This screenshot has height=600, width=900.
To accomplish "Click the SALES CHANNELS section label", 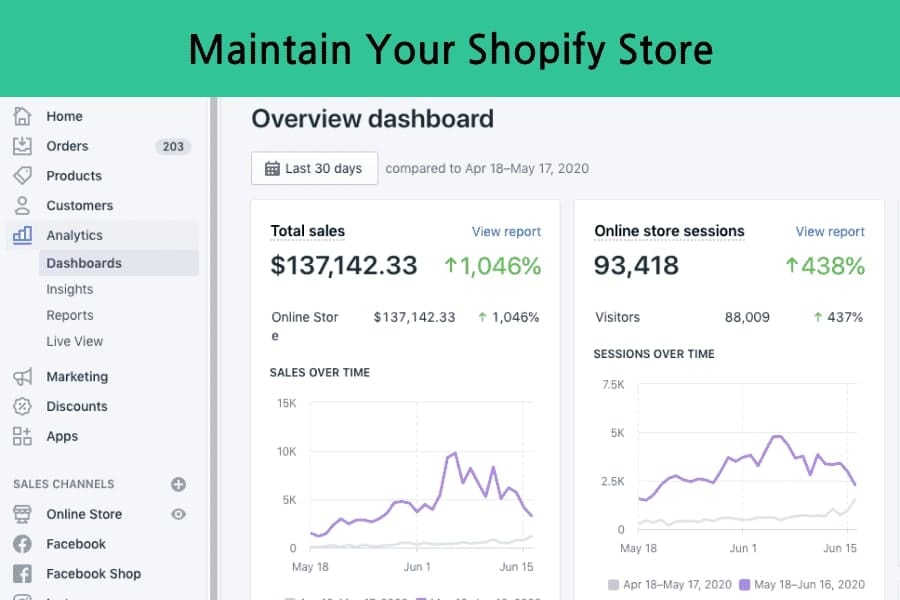I will (x=64, y=484).
